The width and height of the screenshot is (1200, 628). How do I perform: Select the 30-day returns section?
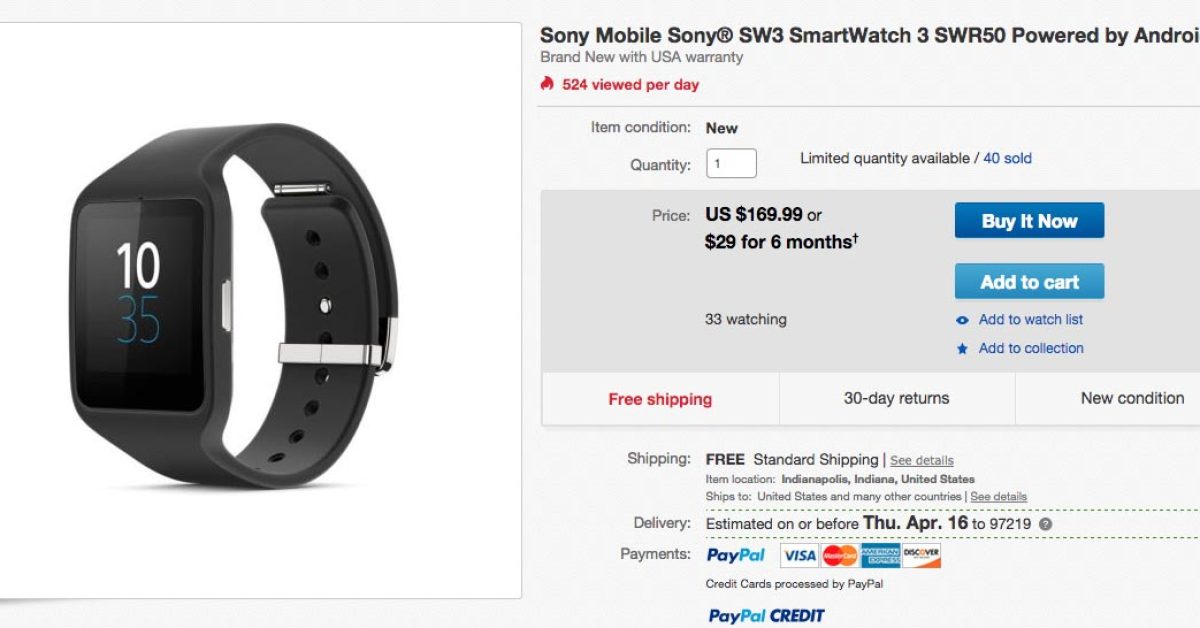[896, 398]
